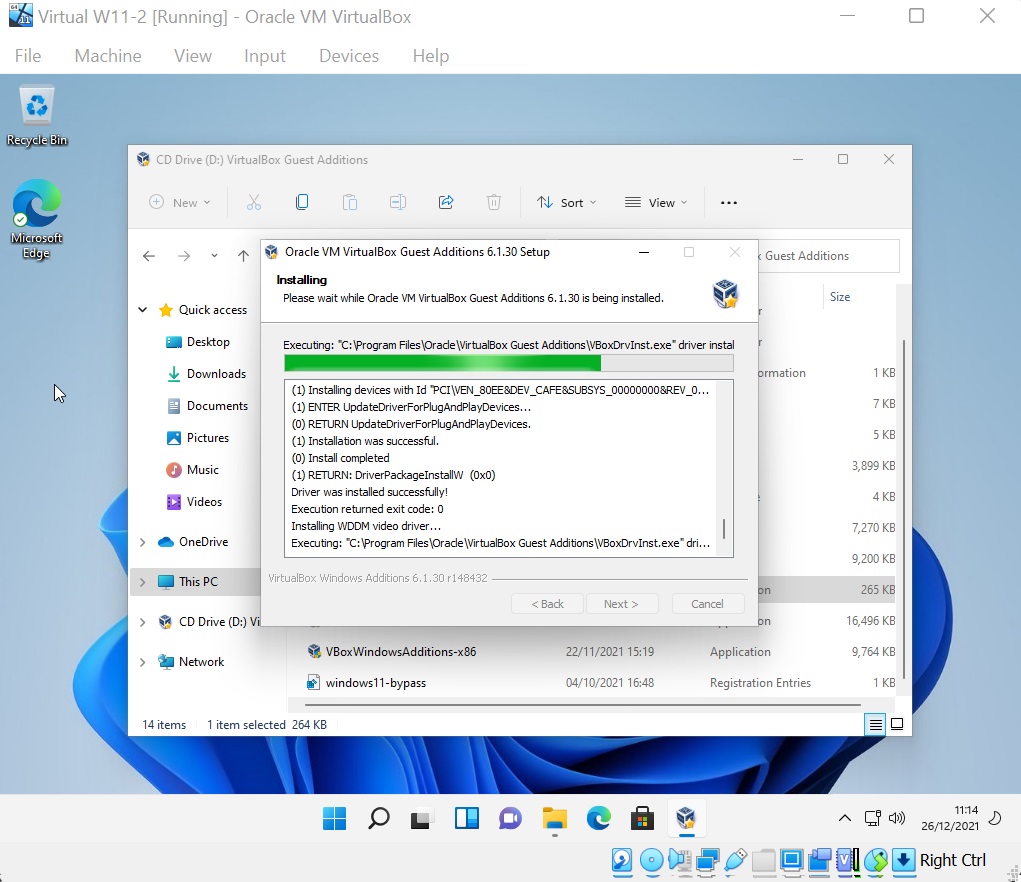1021x882 pixels.
Task: Click the display indicator in VirtualBox status bar
Action: pos(791,861)
